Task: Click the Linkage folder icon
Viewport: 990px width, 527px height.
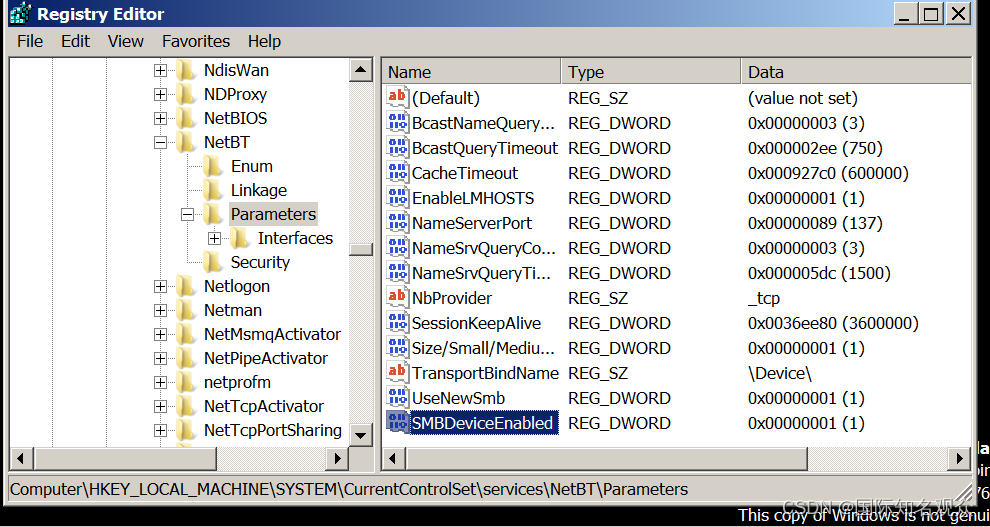Action: click(213, 190)
